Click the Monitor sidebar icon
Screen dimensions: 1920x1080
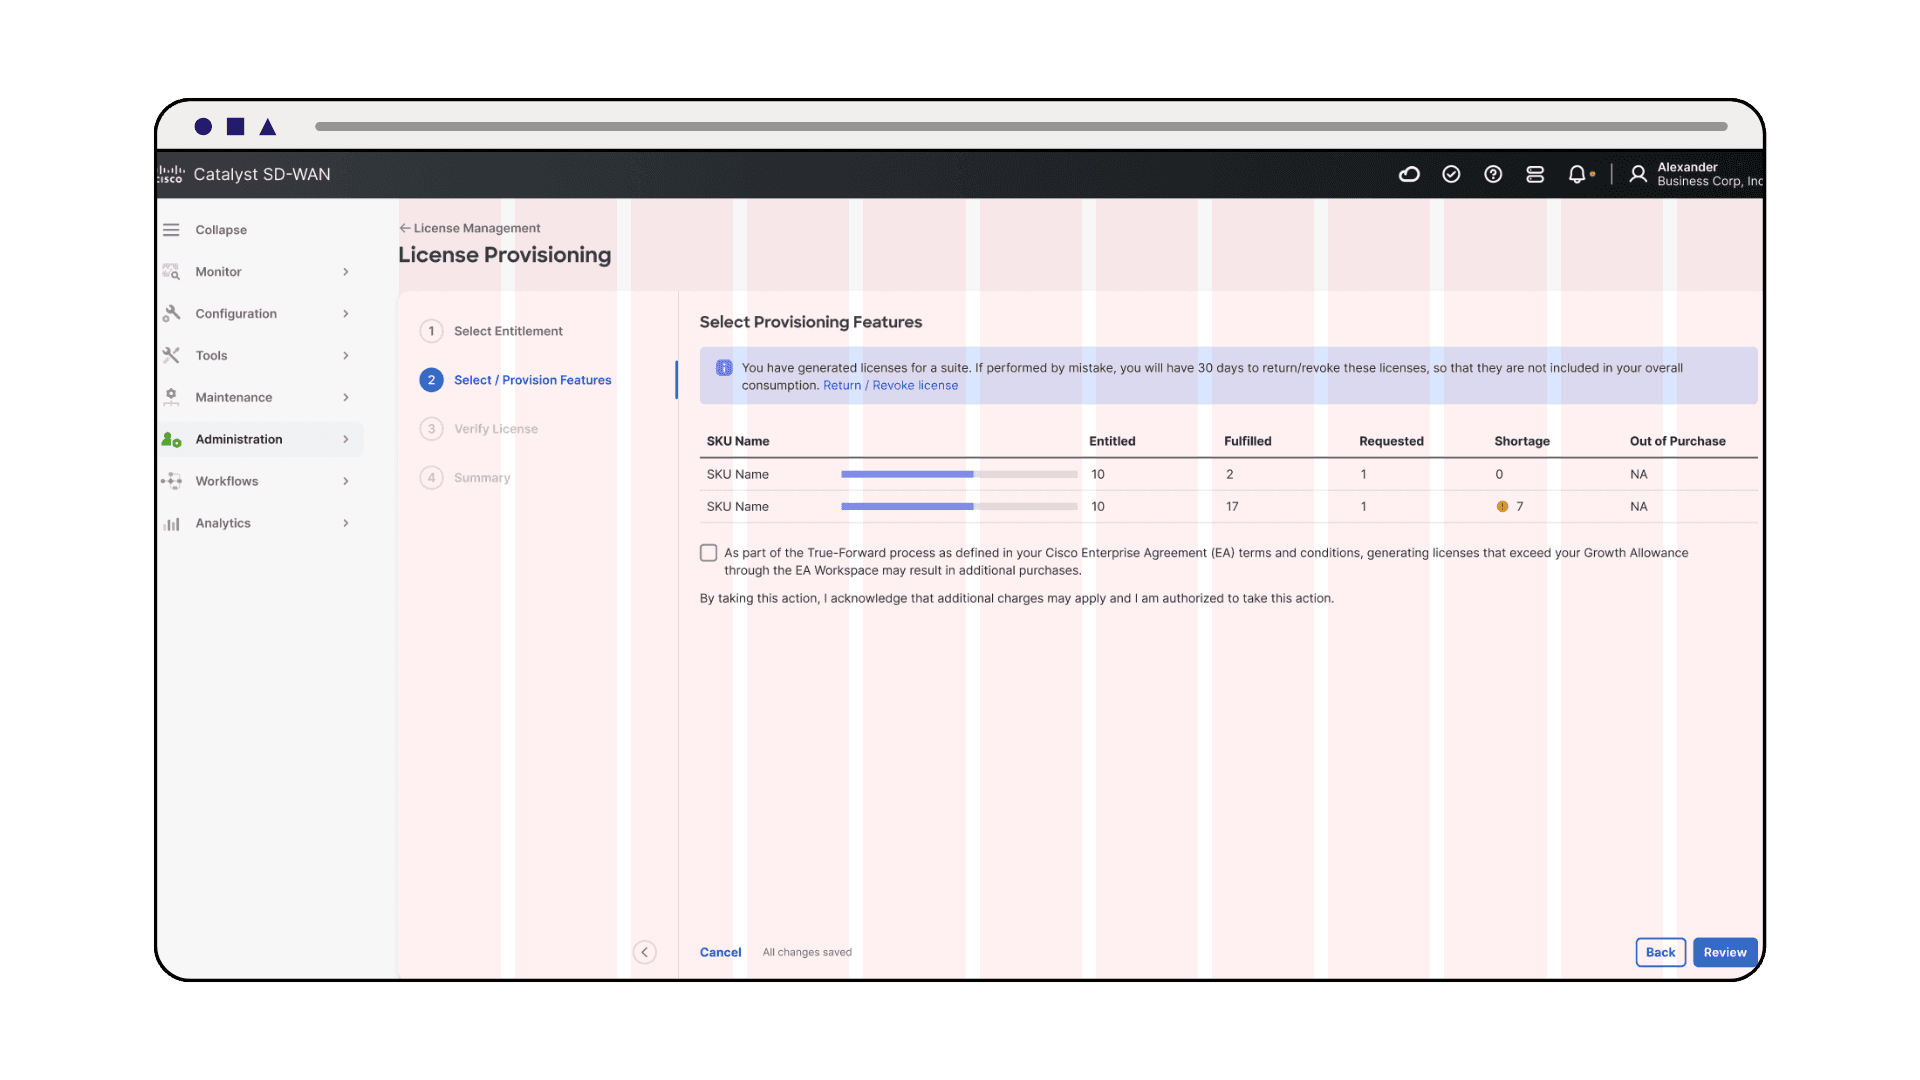tap(171, 272)
